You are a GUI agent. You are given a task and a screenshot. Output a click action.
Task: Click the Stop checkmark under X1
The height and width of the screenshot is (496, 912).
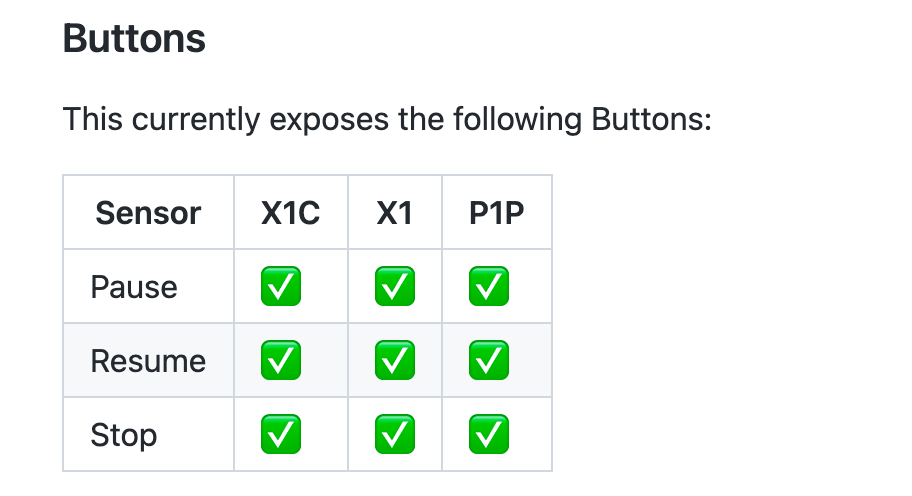[x=395, y=434]
